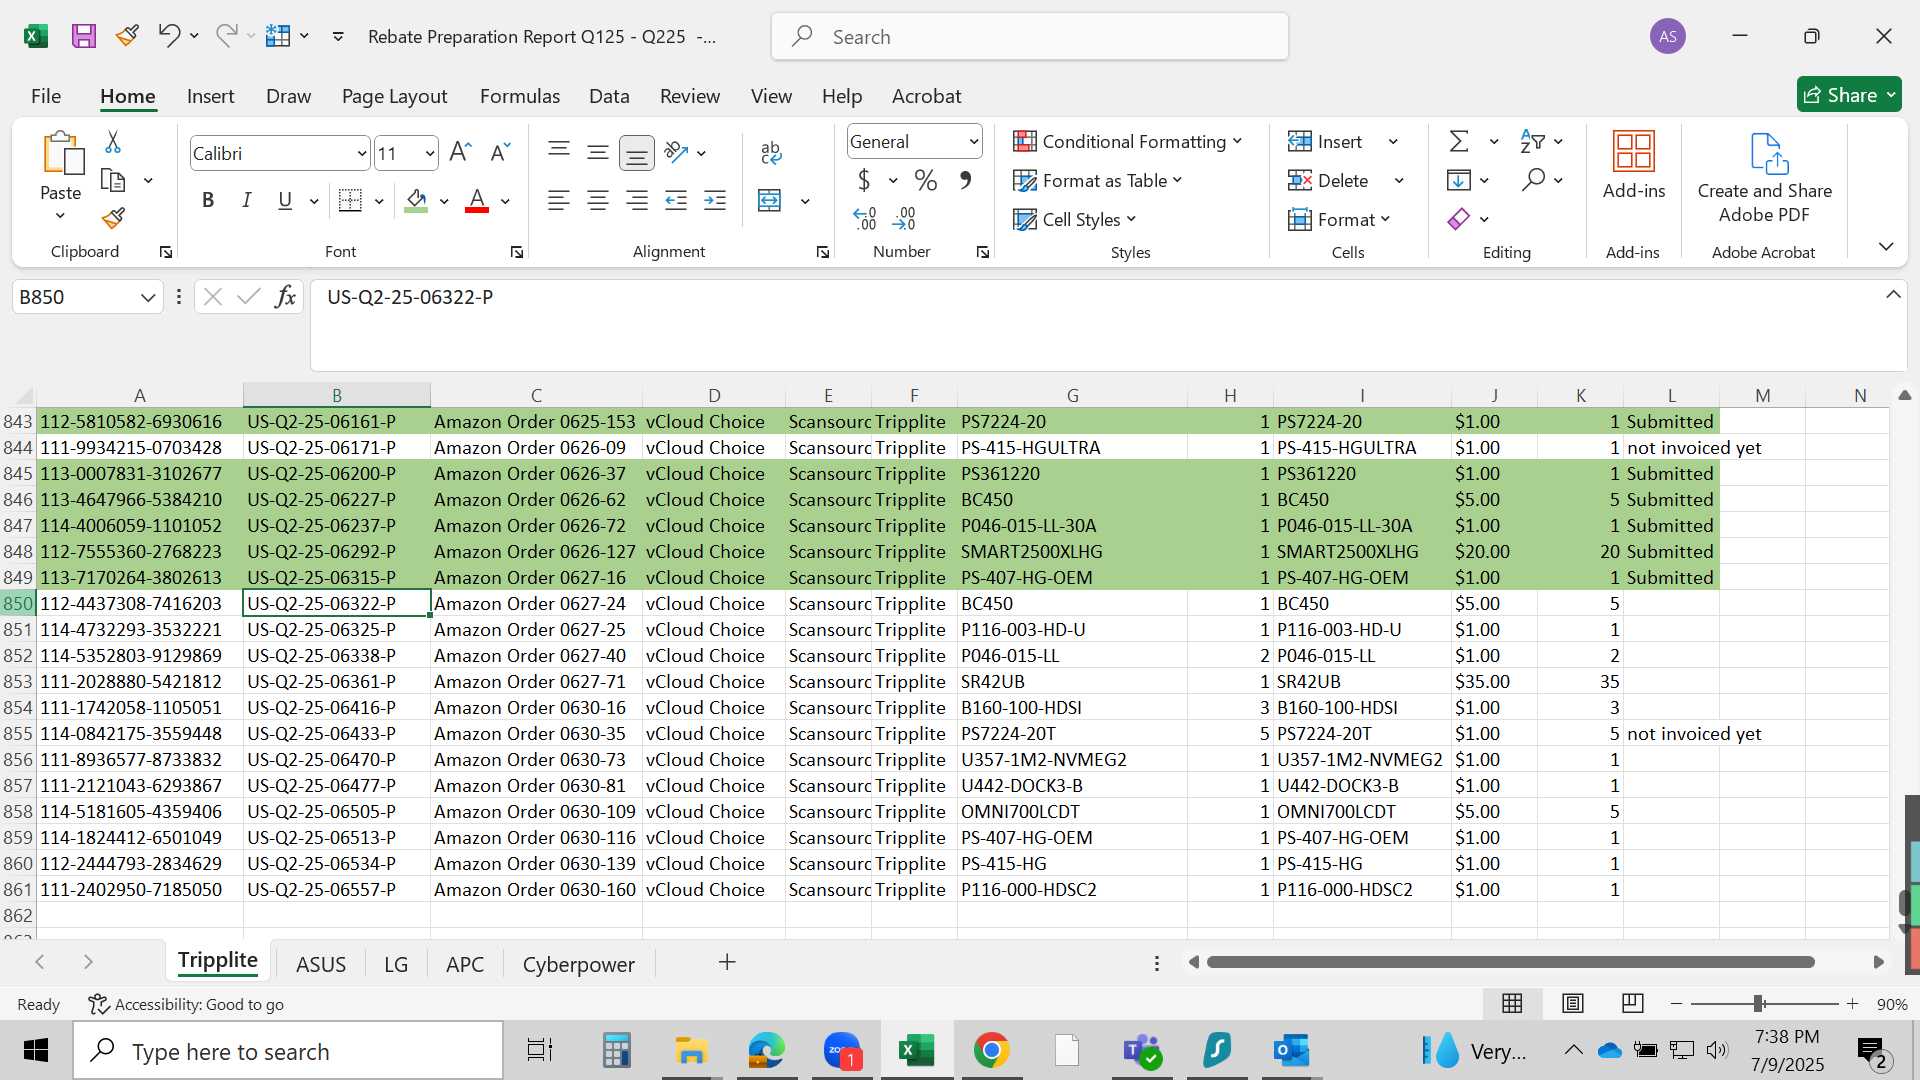
Task: Toggle Wrap Text
Action: [771, 152]
